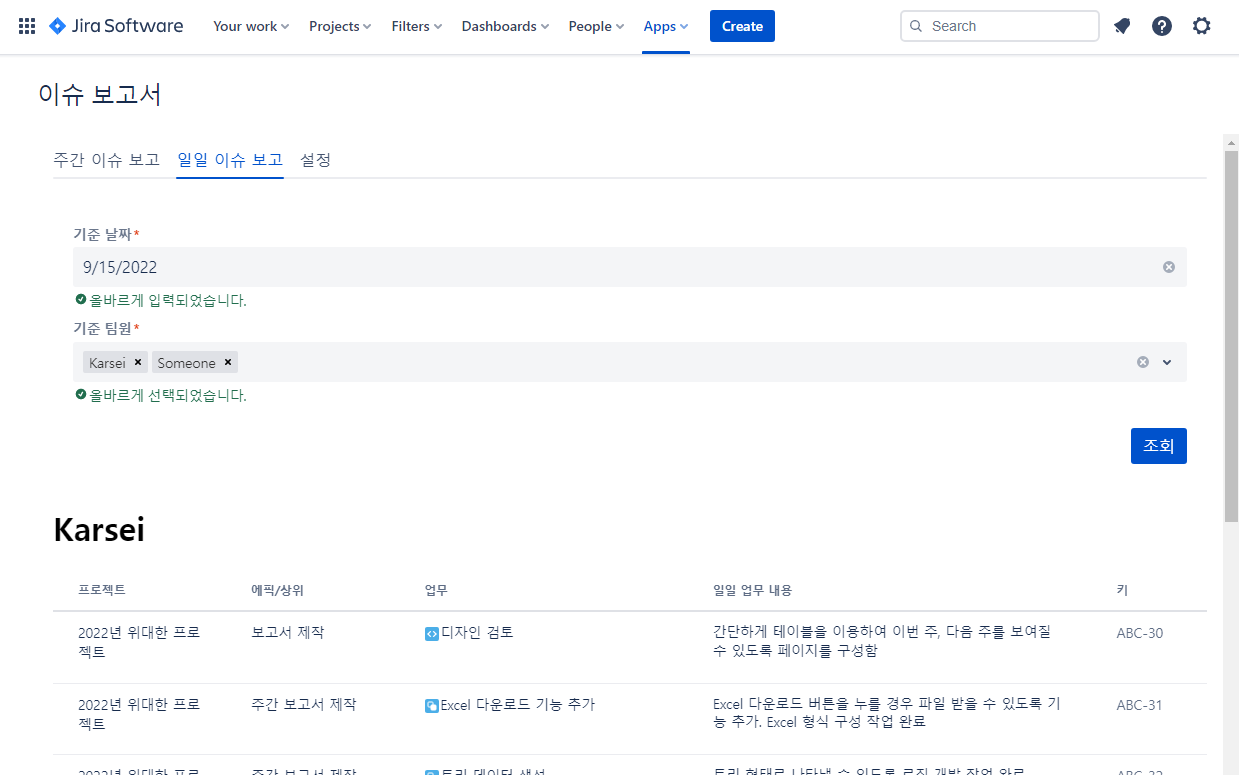Open the Filters menu
The image size is (1239, 775).
pos(417,26)
